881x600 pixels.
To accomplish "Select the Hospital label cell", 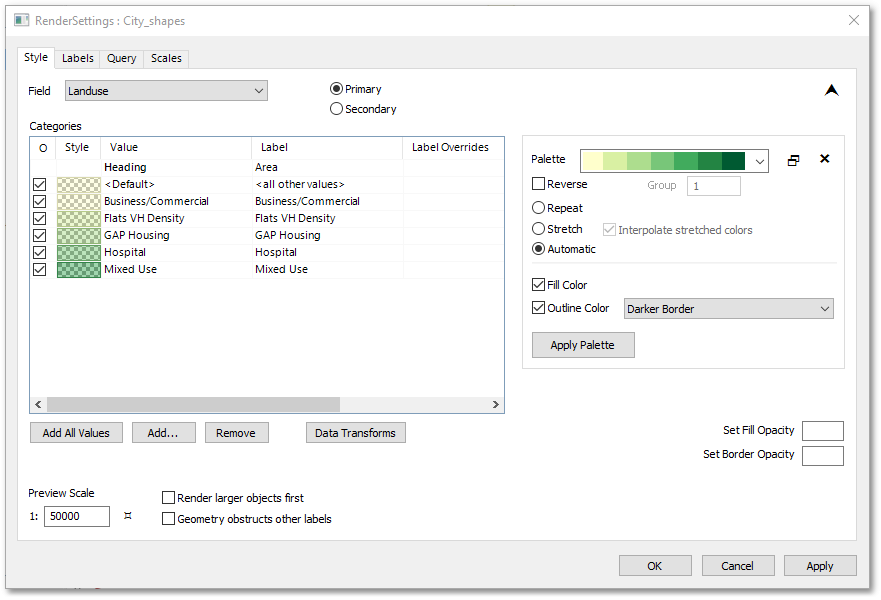I will point(327,252).
